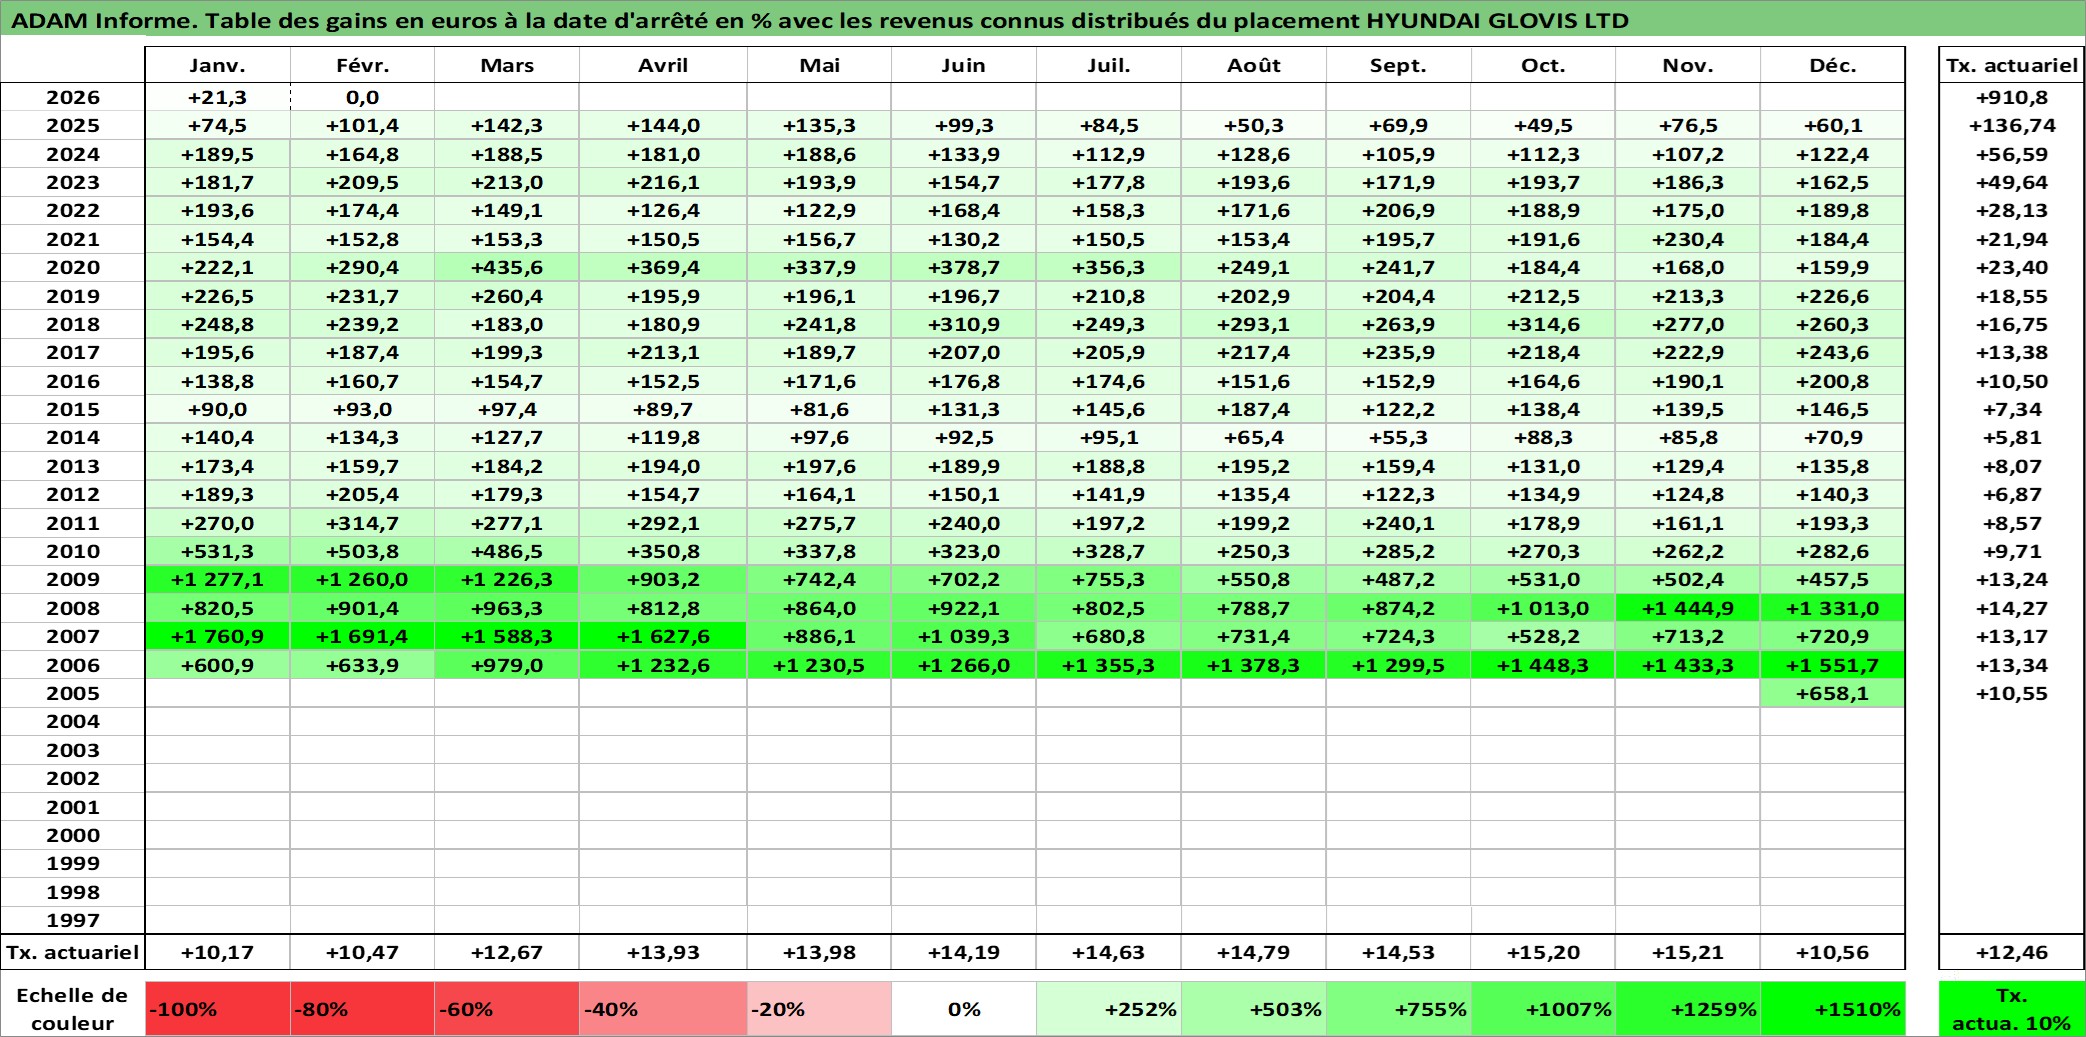The height and width of the screenshot is (1037, 2086).
Task: Select the +252% light green scale swatch
Action: click(1109, 1009)
